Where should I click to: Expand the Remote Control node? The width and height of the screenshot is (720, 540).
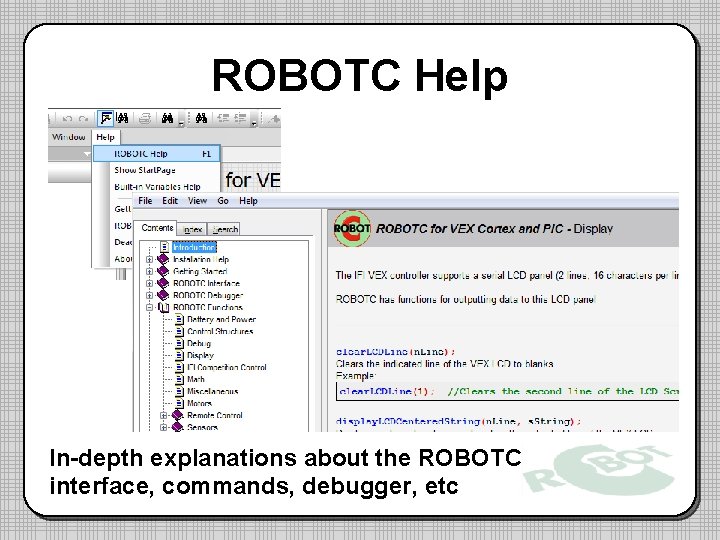(x=163, y=415)
